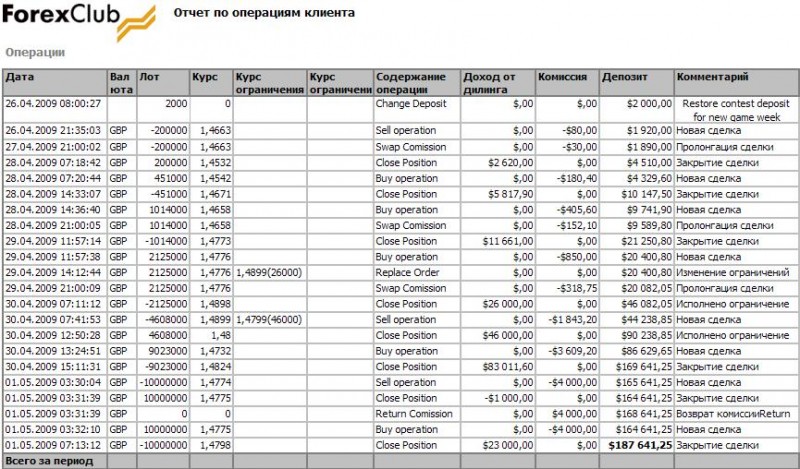Screen dimensions: 800x469
Task: Sort by the 'Лот' column header
Action: tap(149, 76)
